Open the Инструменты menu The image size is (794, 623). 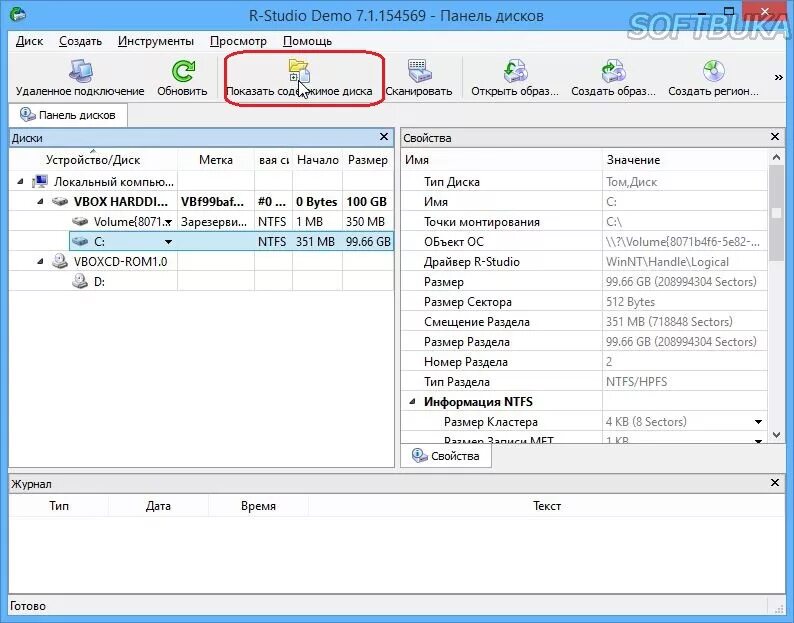pos(156,41)
